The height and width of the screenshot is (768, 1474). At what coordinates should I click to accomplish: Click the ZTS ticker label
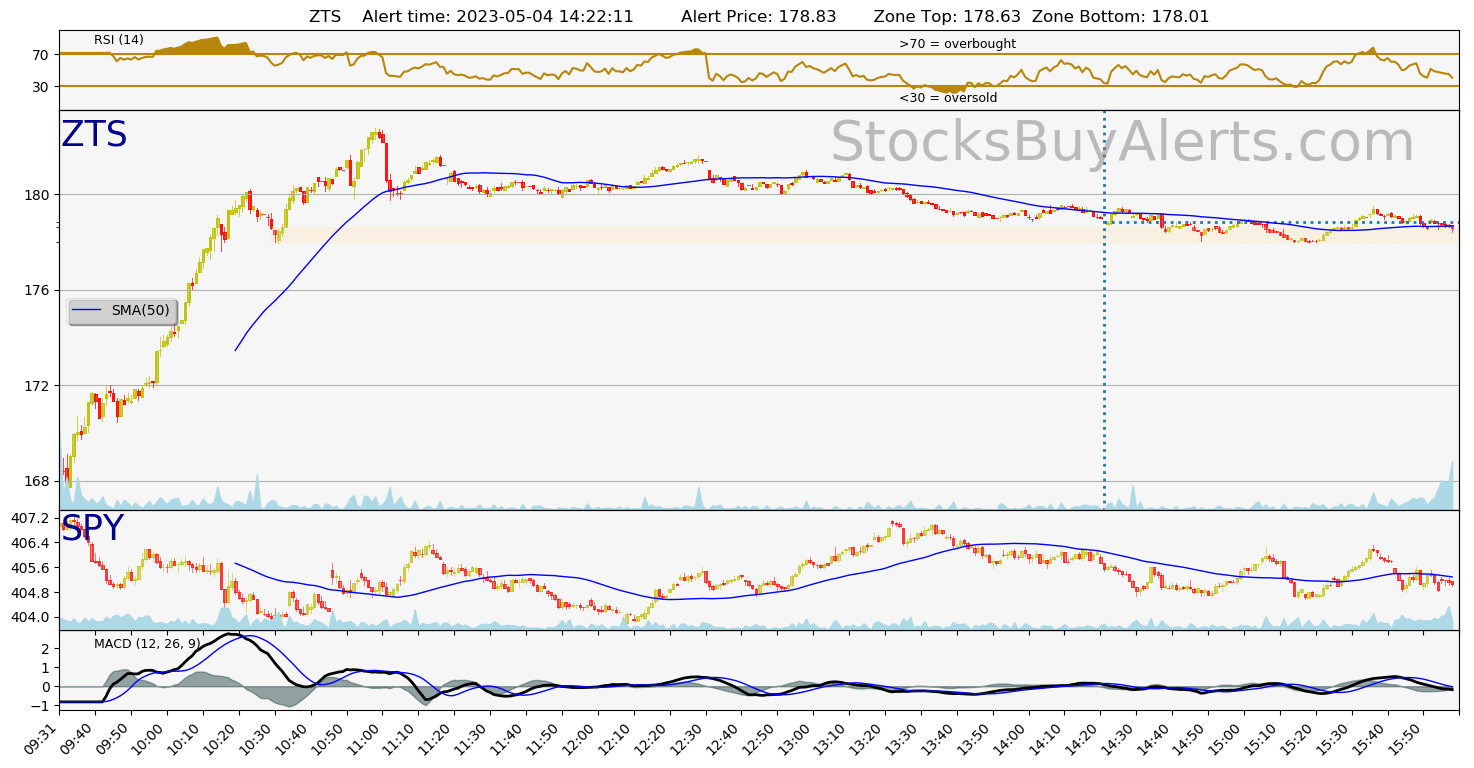tap(94, 135)
